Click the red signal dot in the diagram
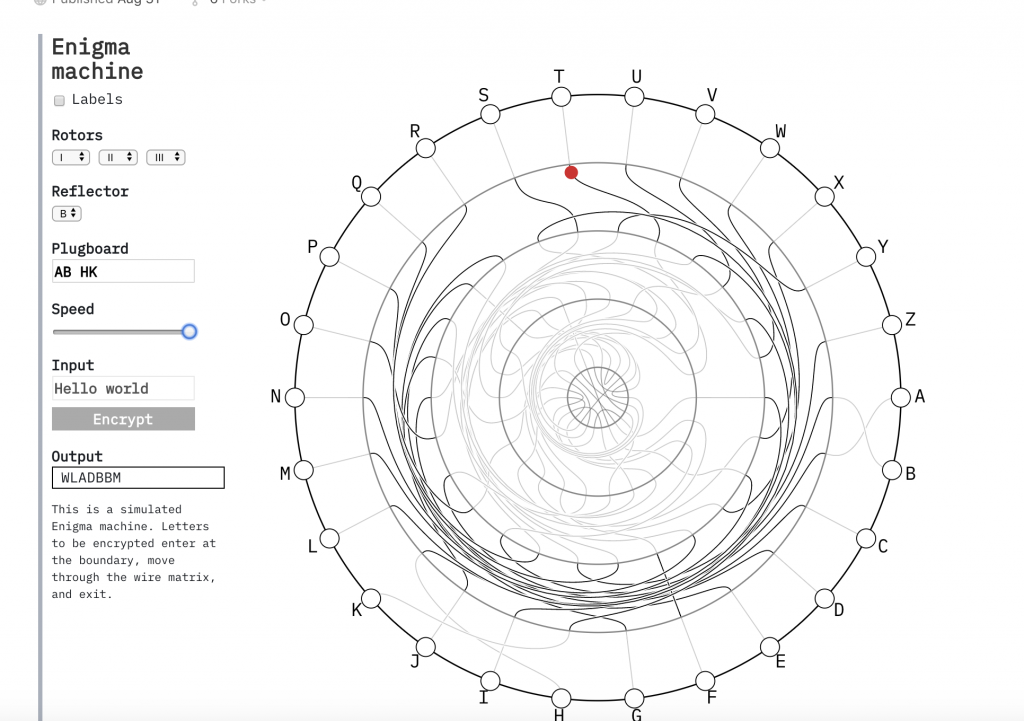The image size is (1024, 721). [571, 172]
